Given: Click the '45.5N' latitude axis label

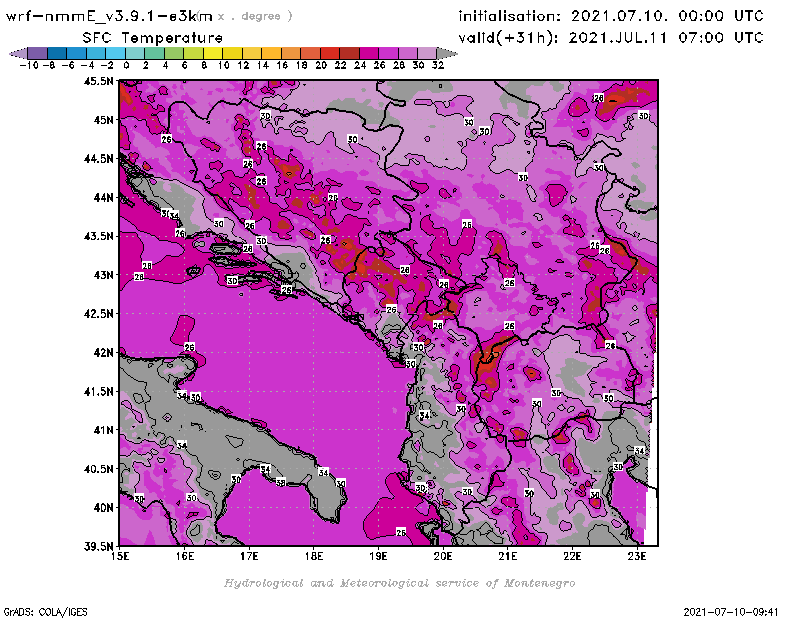Looking at the screenshot, I should click(x=98, y=81).
